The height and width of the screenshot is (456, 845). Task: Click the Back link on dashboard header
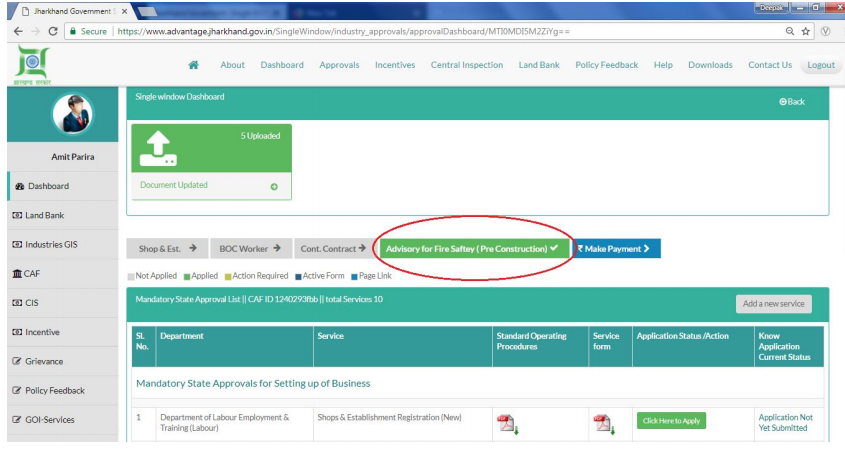tap(792, 101)
